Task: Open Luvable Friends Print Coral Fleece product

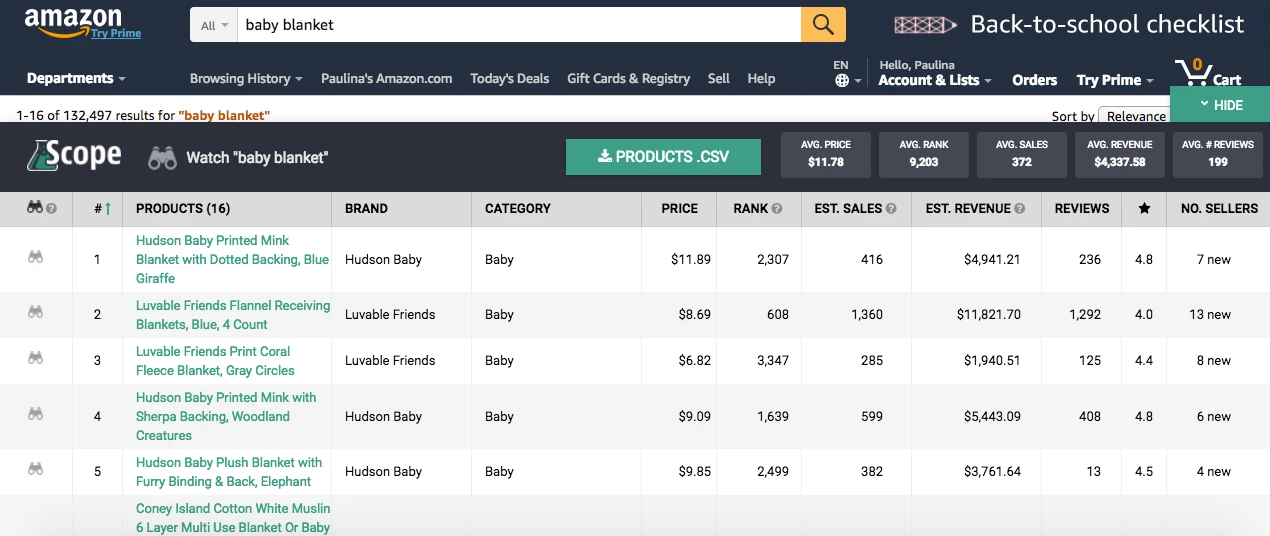Action: point(215,360)
